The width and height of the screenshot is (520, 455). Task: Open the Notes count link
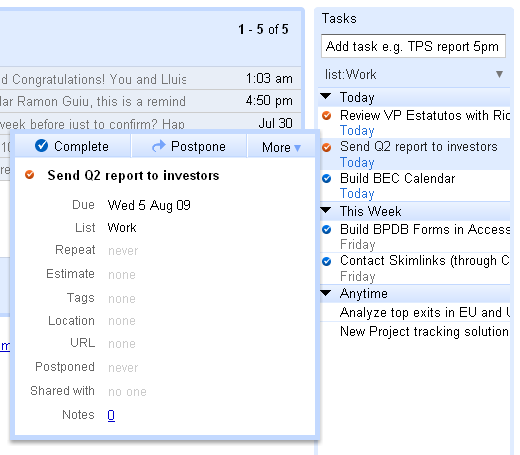111,415
